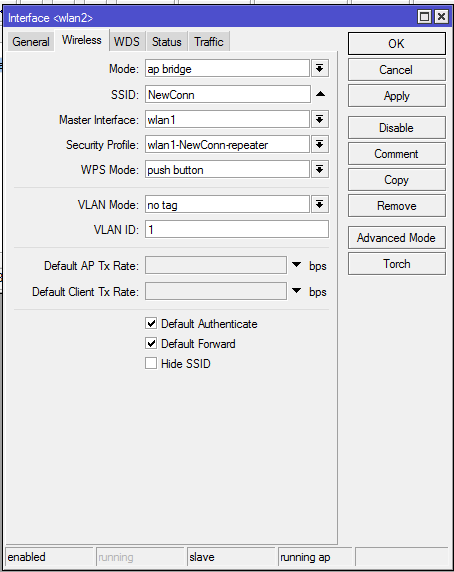
Task: Maximize the Interface wlan2 window
Action: coord(424,17)
